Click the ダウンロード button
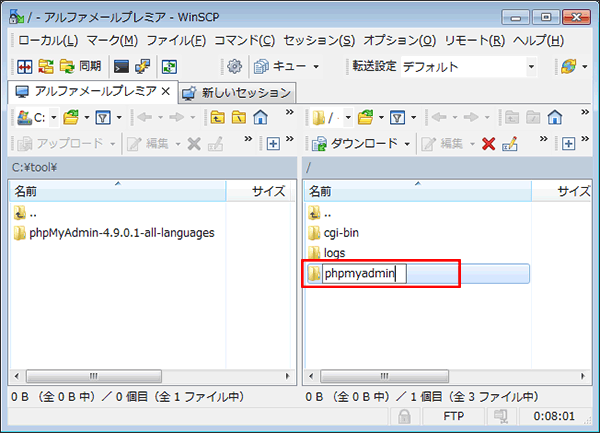 pos(360,144)
